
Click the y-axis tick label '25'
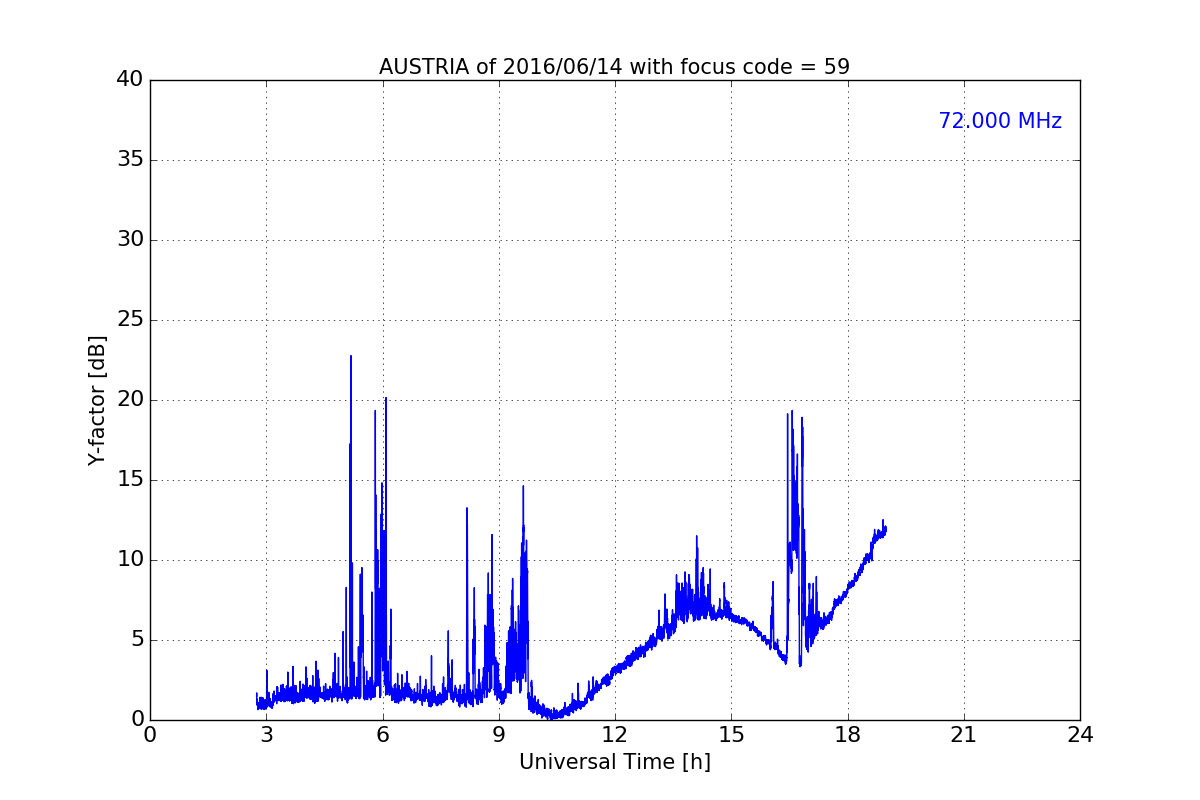[130, 320]
